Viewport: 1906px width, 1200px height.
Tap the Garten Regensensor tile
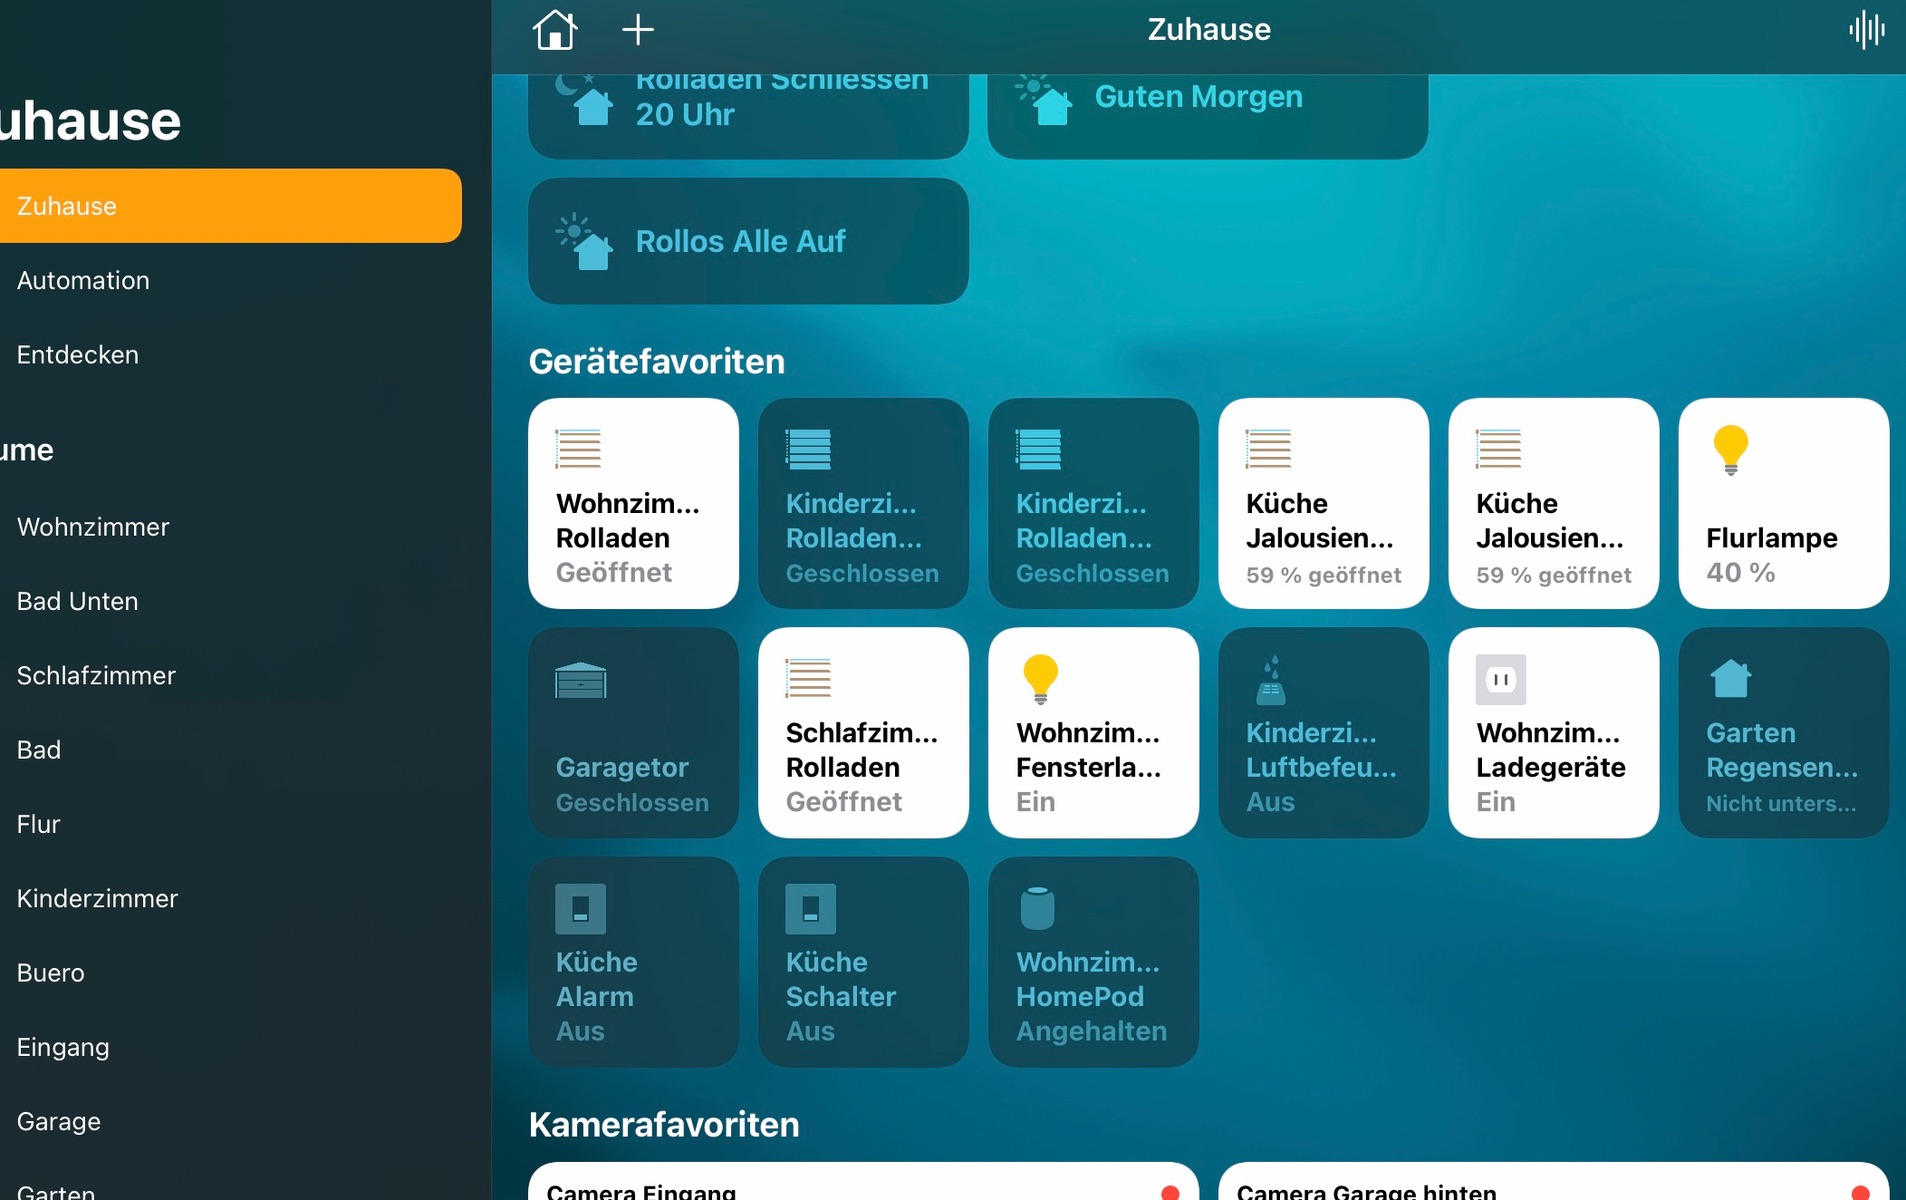click(x=1783, y=733)
